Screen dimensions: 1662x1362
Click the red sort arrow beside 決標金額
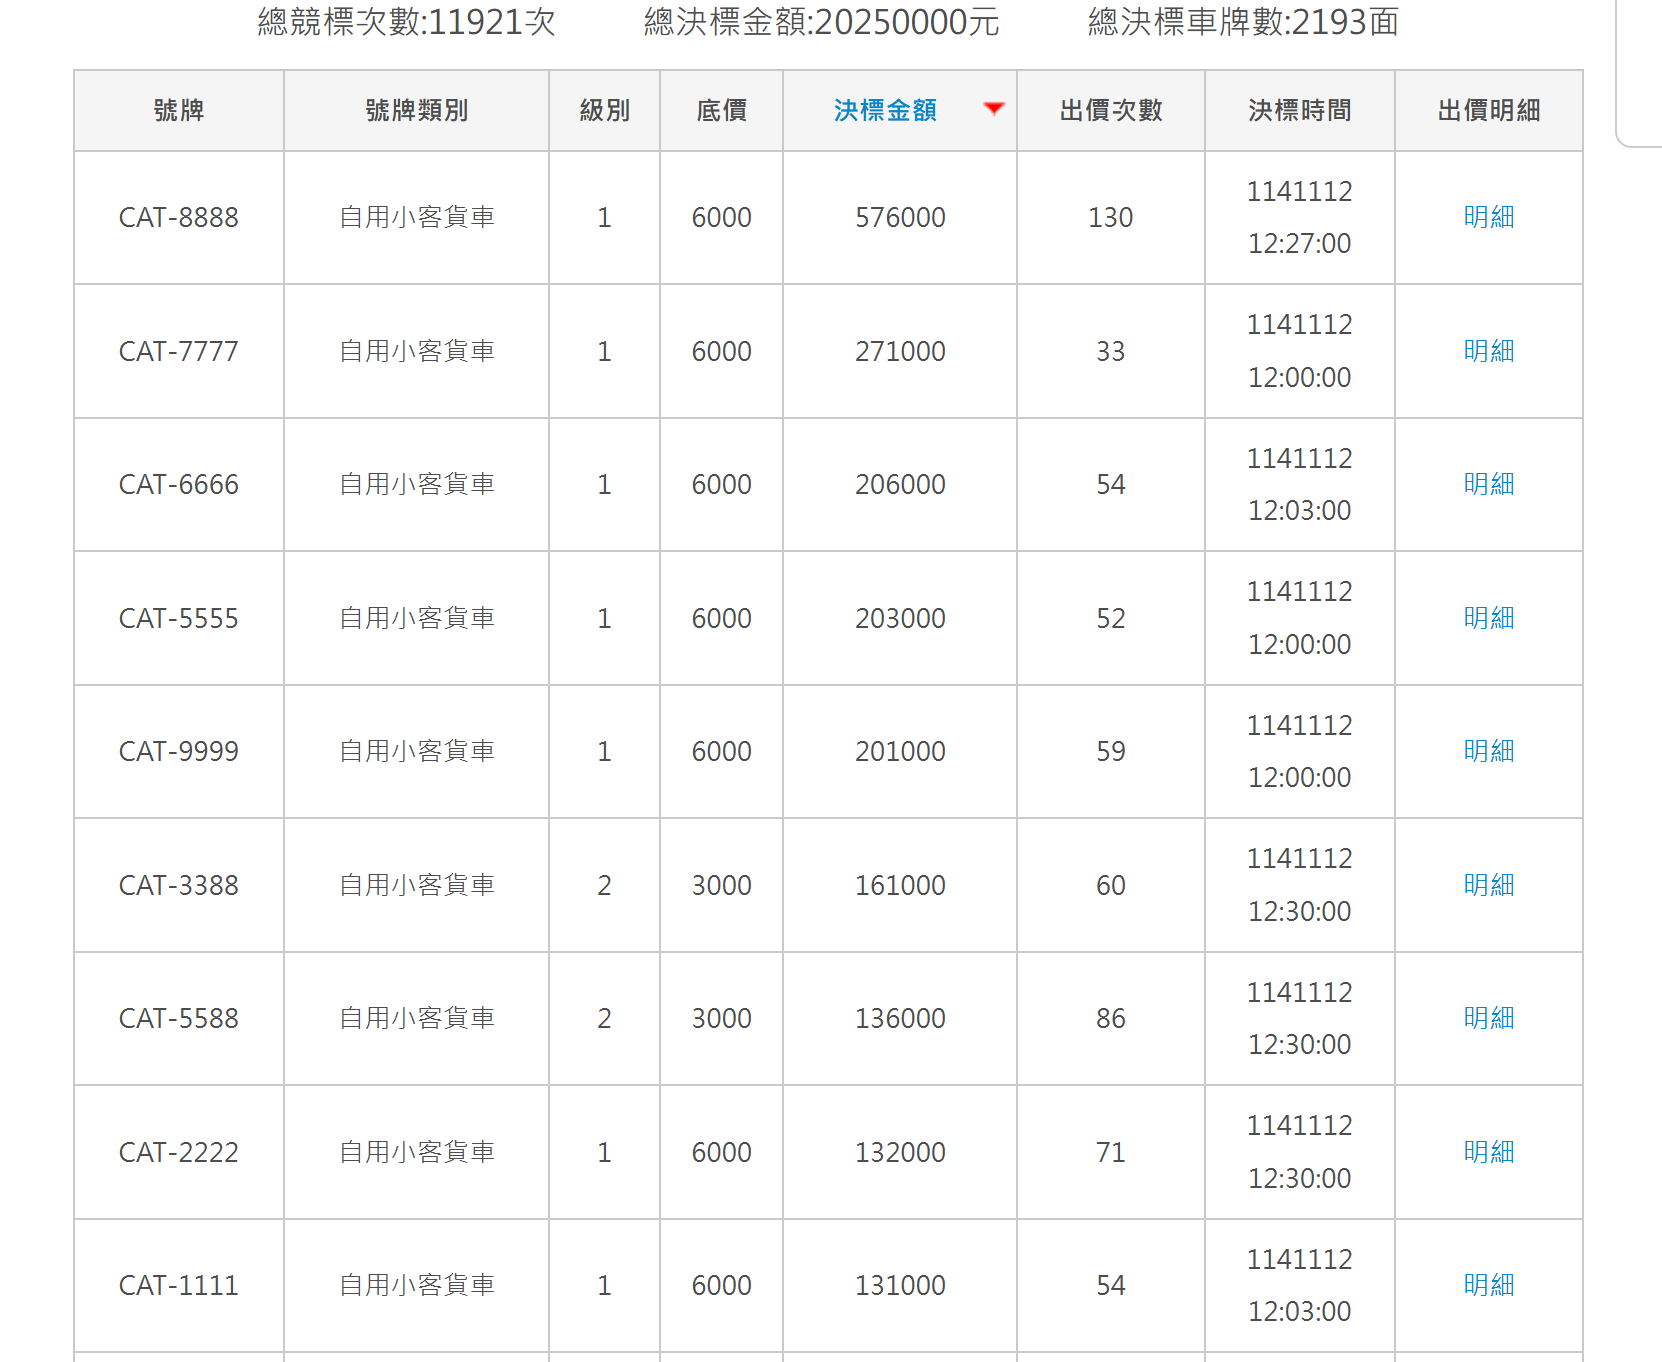coord(993,109)
